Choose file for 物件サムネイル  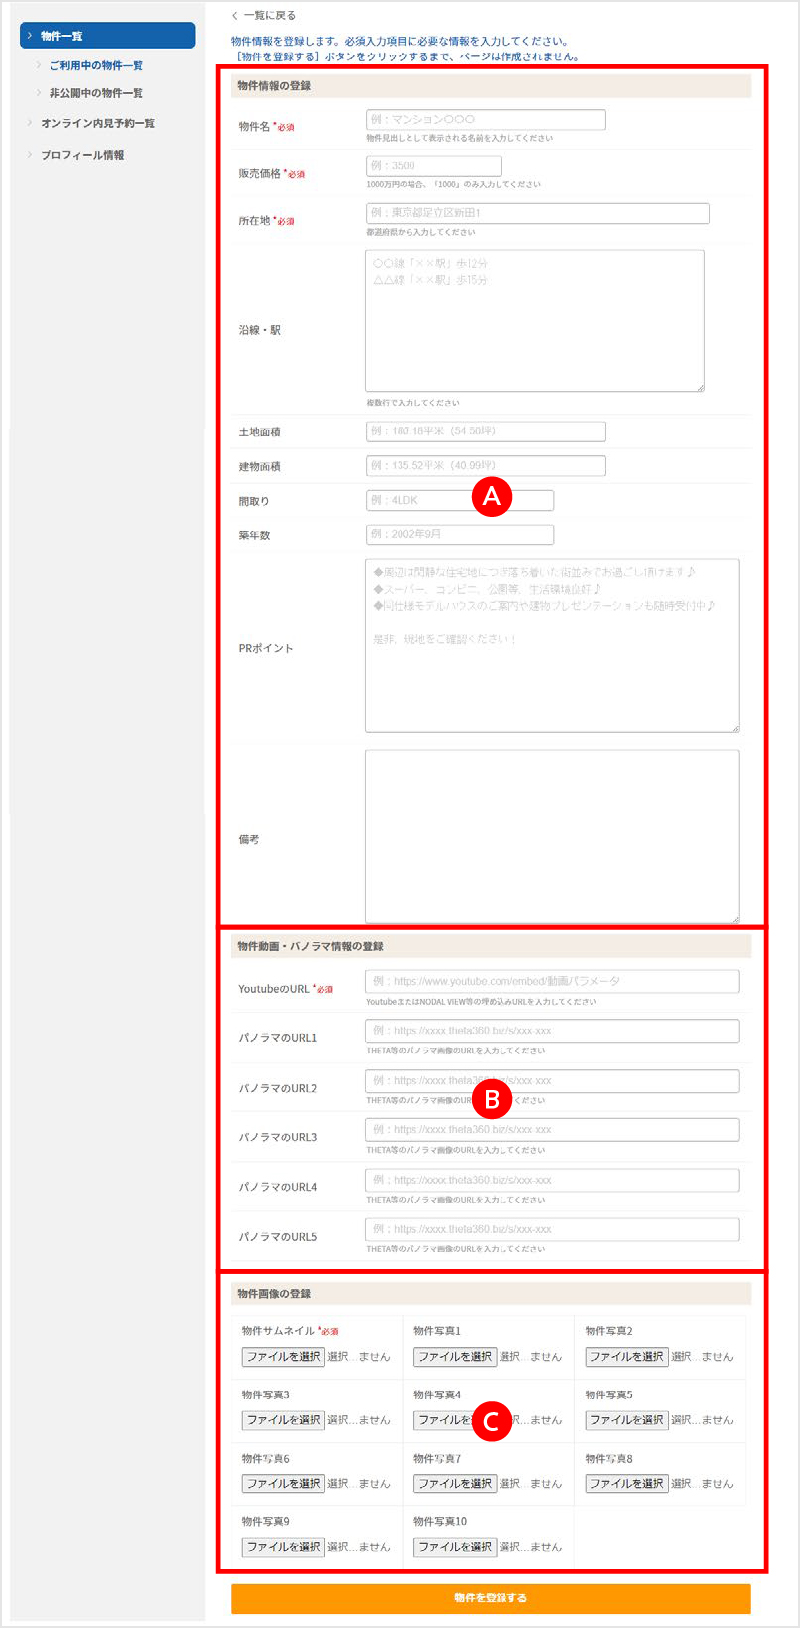coord(283,1357)
